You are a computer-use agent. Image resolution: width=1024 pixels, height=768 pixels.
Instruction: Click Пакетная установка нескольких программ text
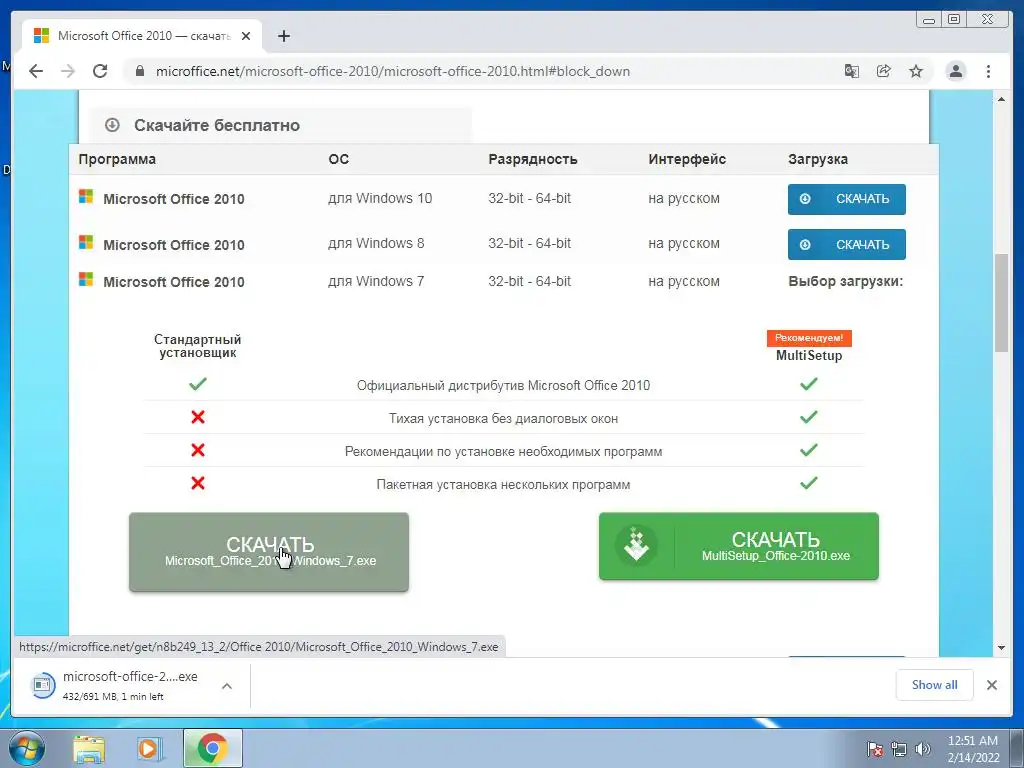point(504,485)
